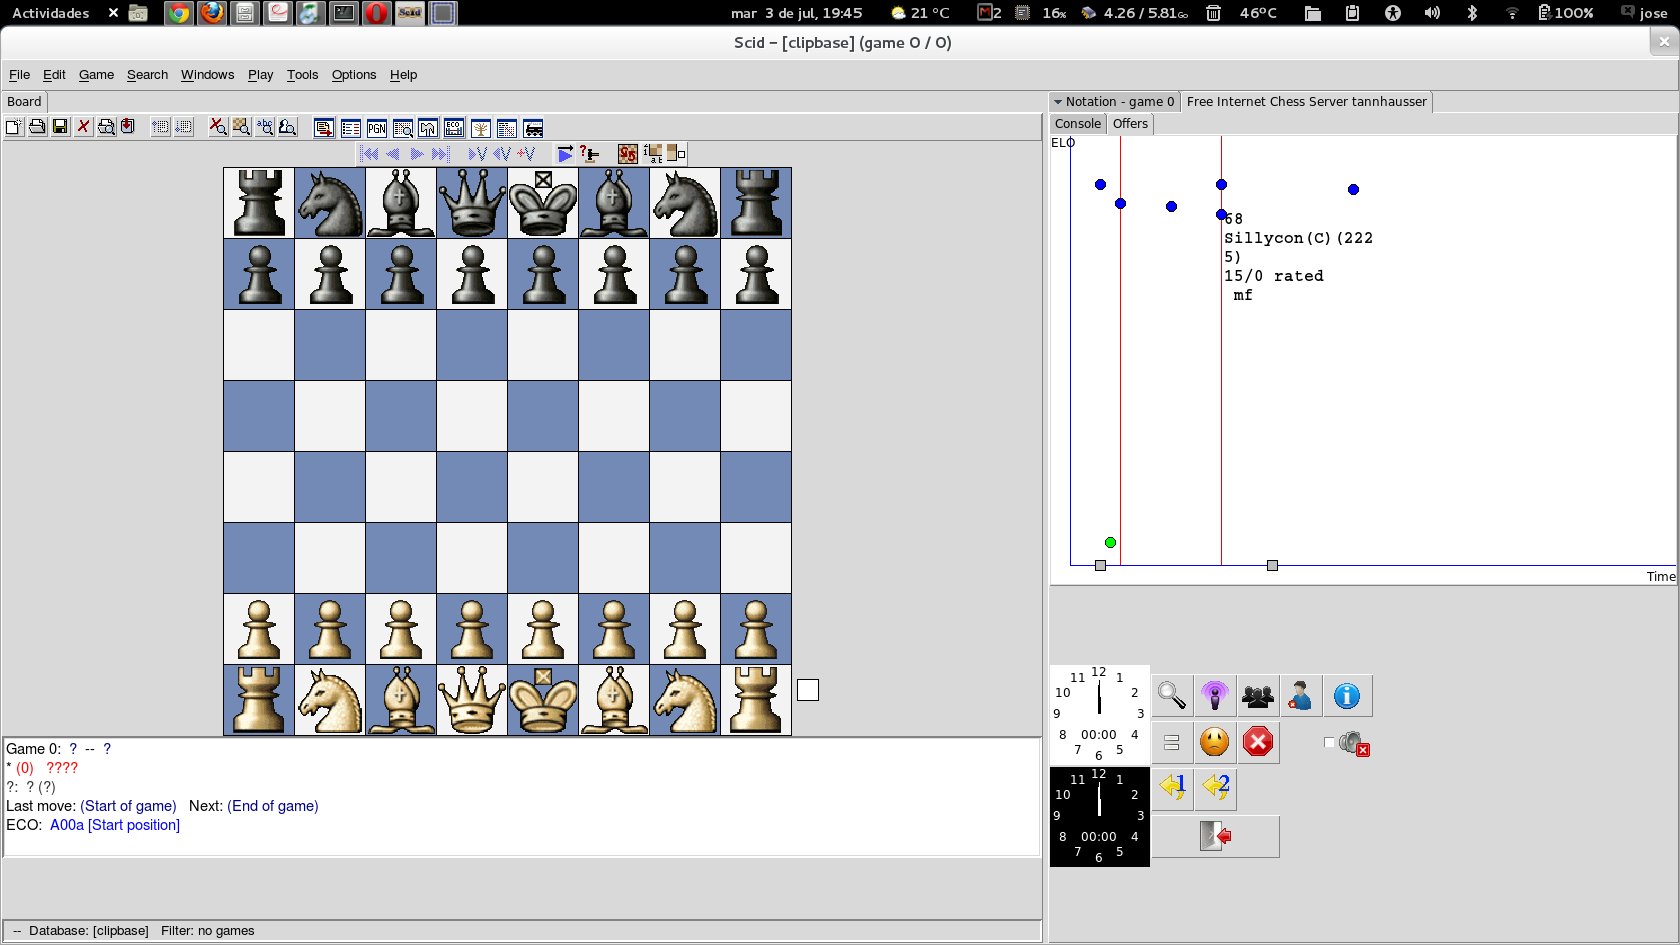The width and height of the screenshot is (1680, 945).
Task: Click the white pawn on e2
Action: click(543, 629)
